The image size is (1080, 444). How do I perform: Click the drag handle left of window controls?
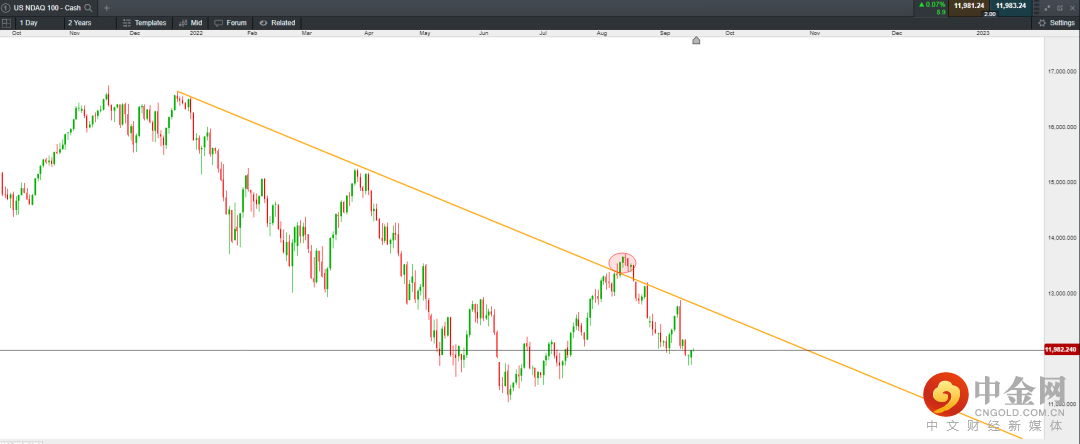click(x=1036, y=7)
